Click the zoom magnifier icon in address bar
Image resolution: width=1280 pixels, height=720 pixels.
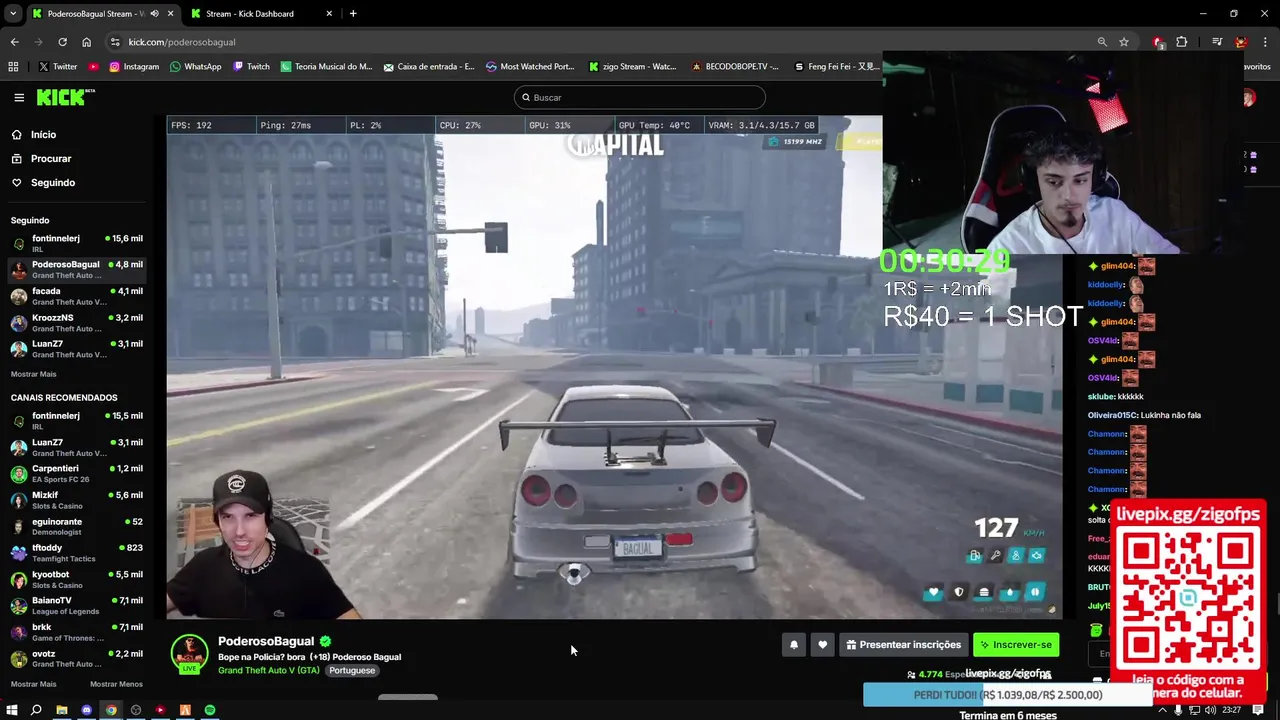tap(1102, 42)
